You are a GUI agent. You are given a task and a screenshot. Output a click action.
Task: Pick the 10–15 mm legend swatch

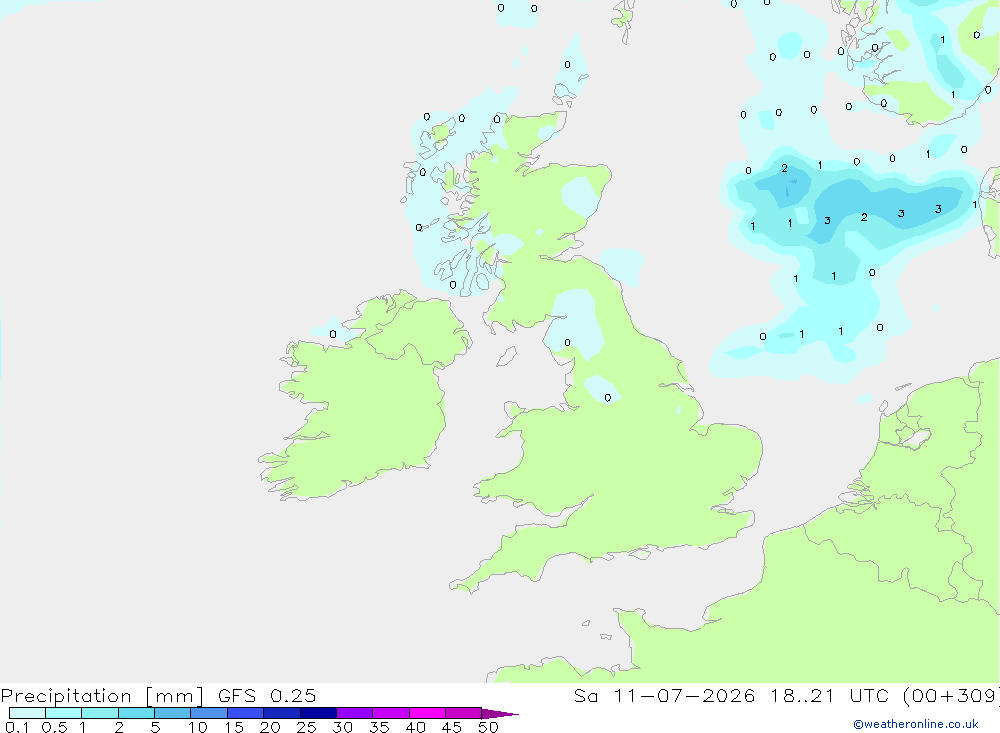pos(209,713)
